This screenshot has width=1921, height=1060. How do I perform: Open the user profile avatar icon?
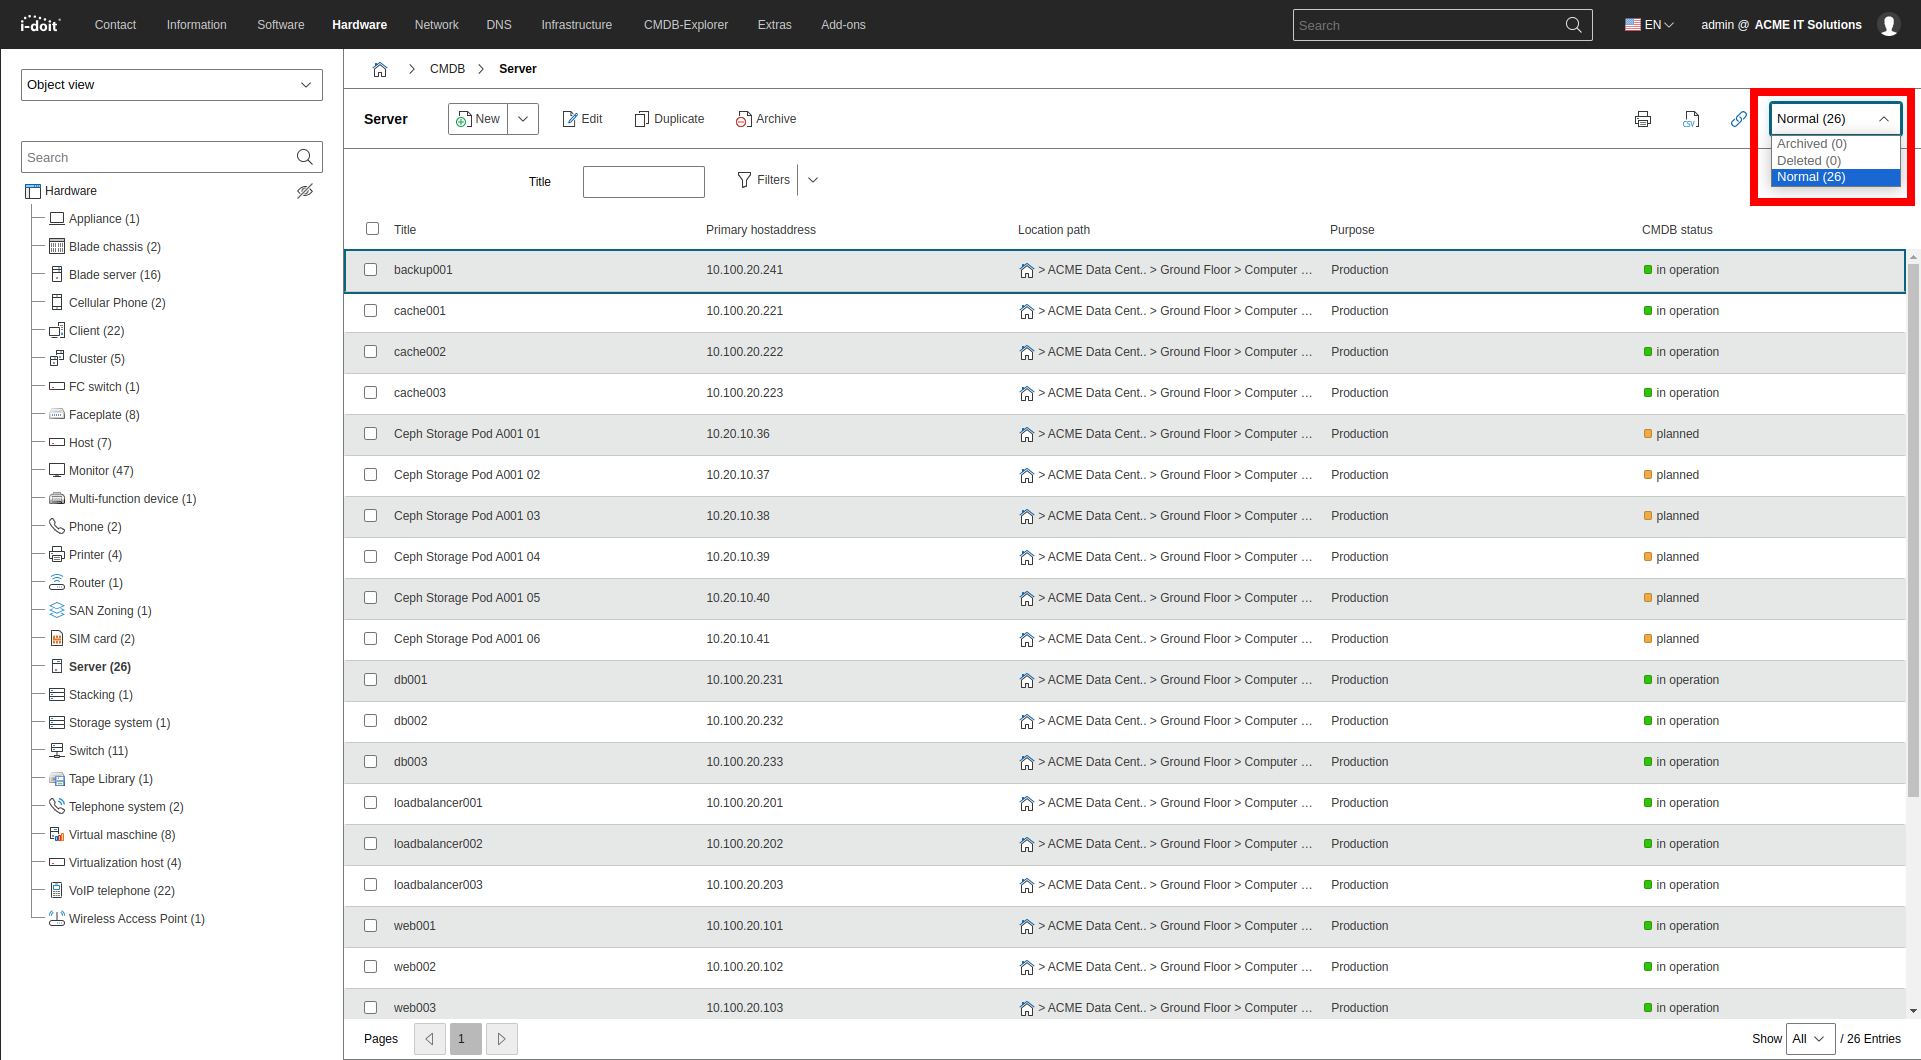1889,25
